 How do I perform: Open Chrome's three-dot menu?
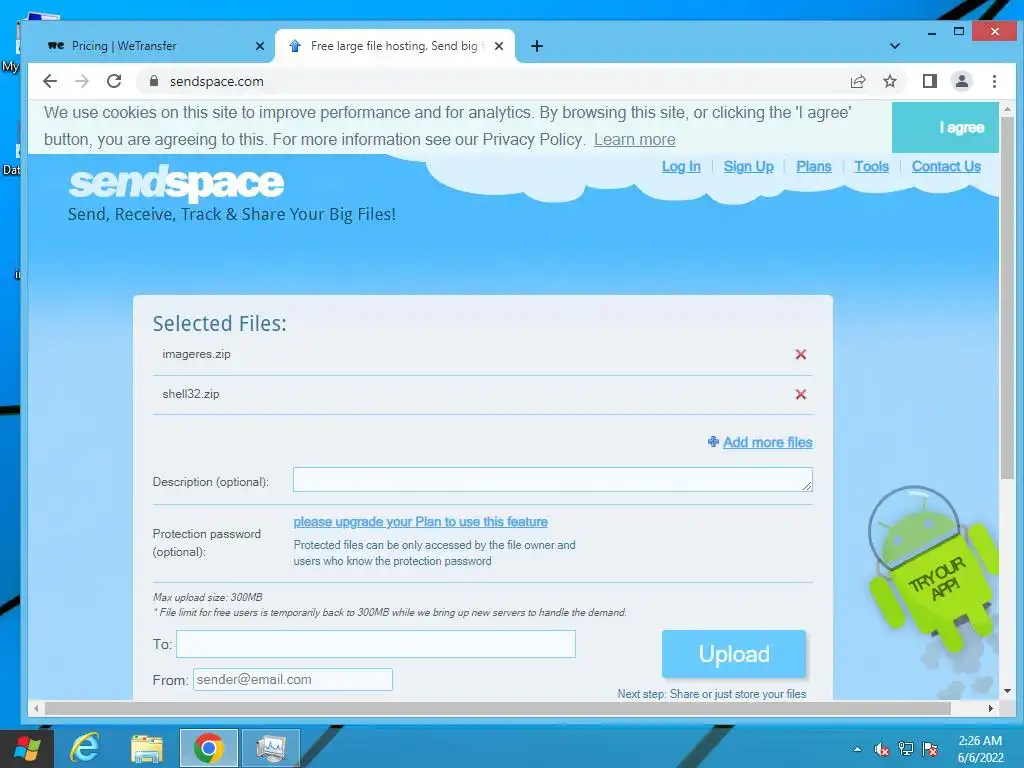[x=994, y=81]
